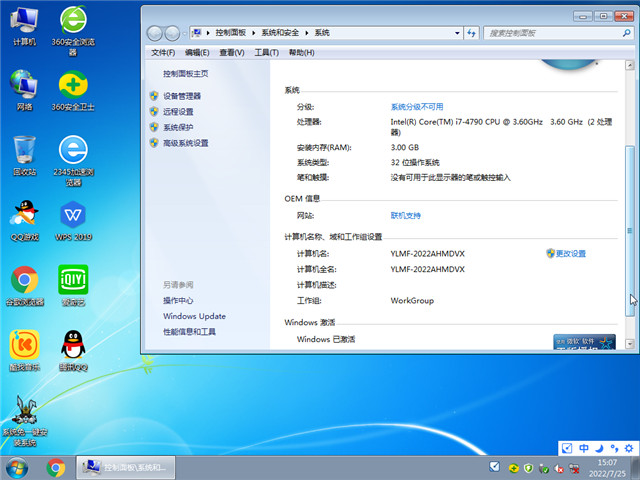Open the 编辑(E) menu
The width and height of the screenshot is (640, 480).
197,53
